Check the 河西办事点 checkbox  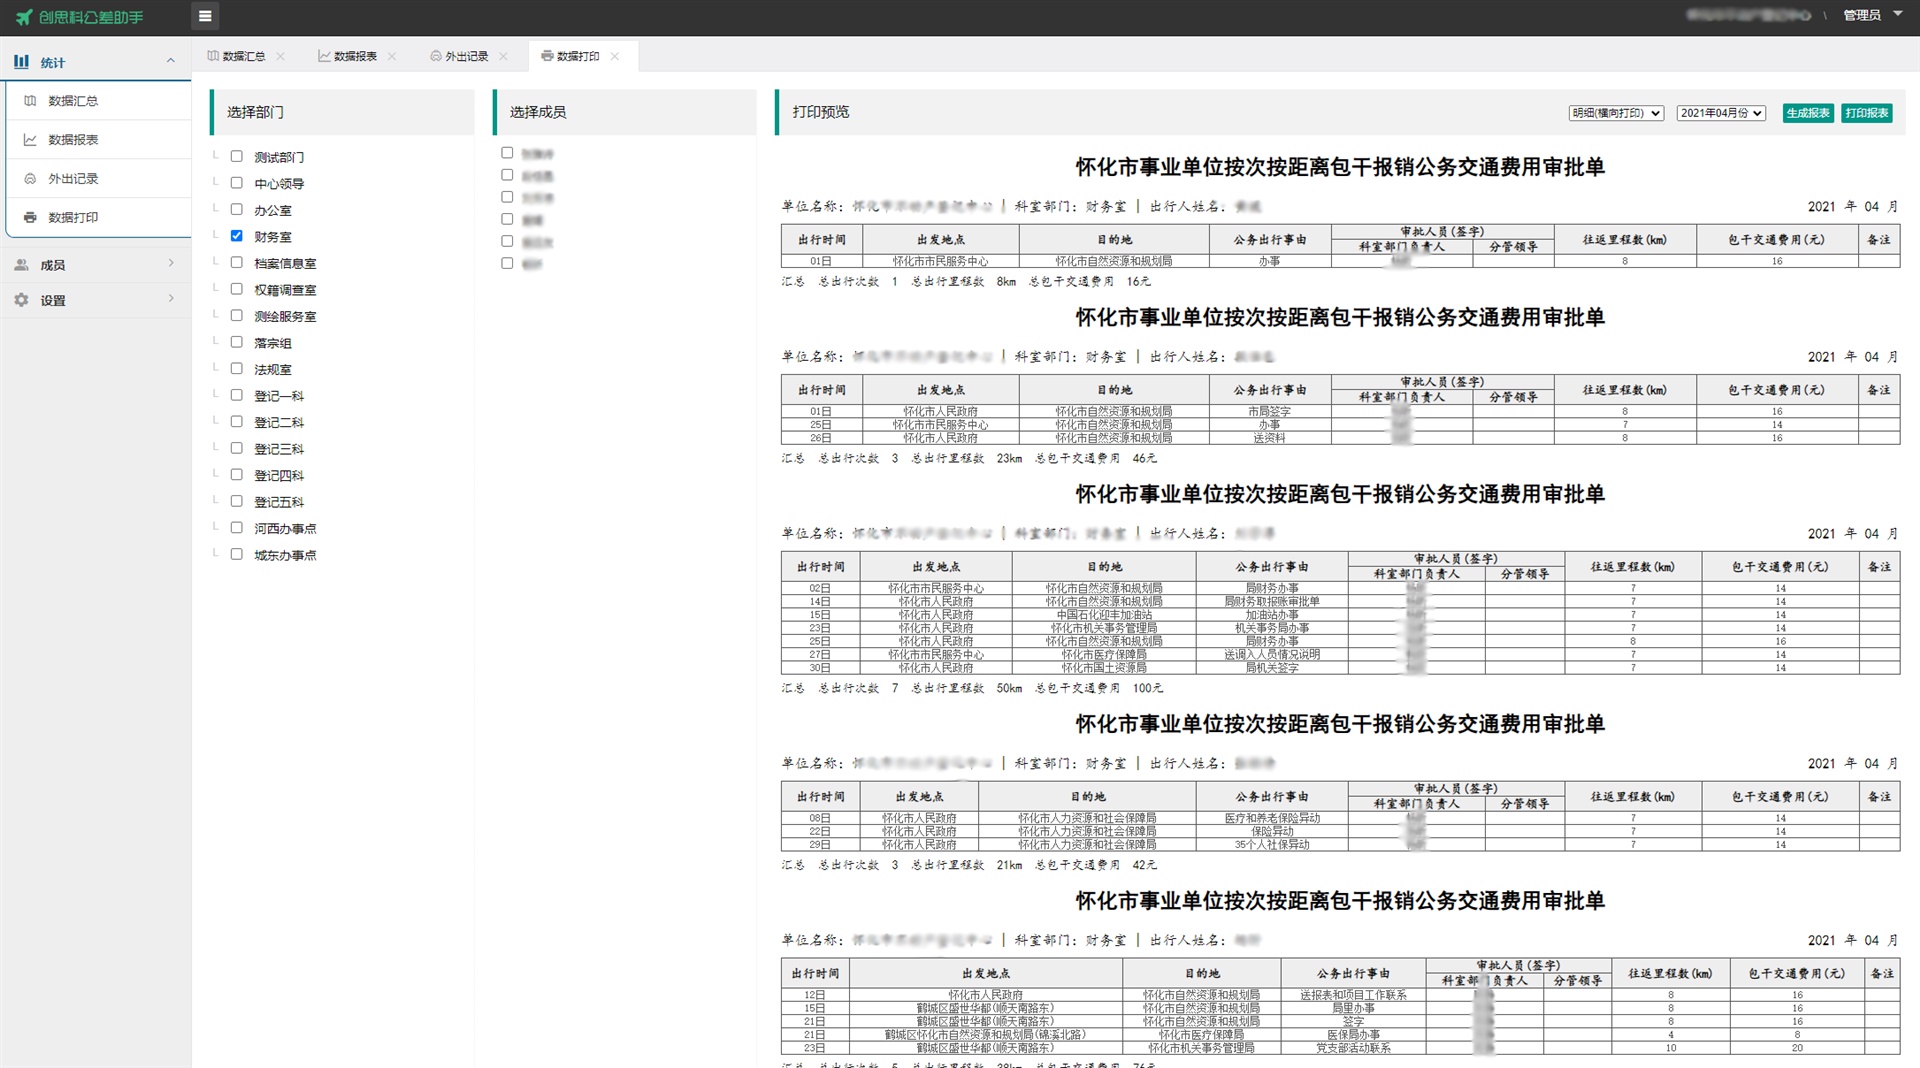[237, 527]
